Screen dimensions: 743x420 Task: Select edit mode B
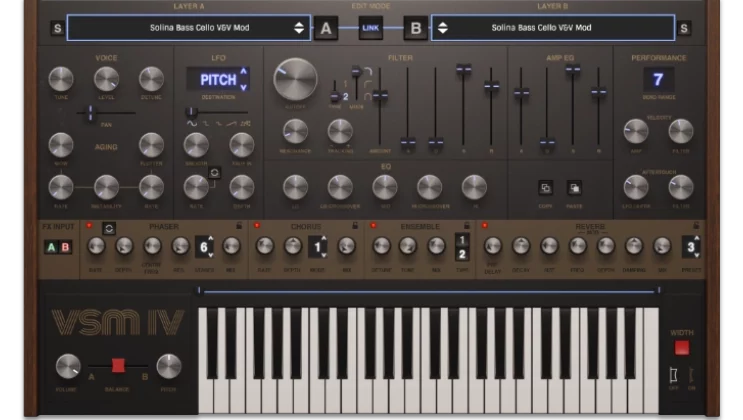pyautogui.click(x=414, y=28)
